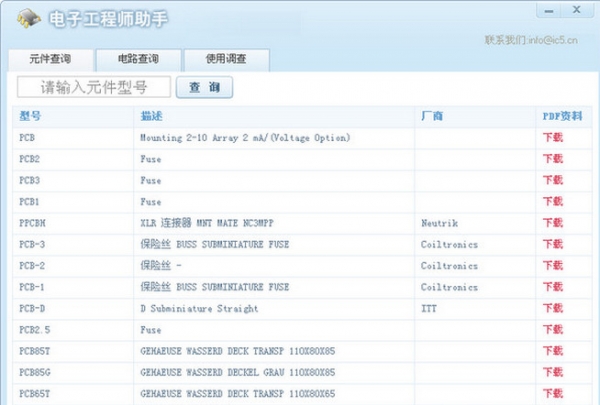Image resolution: width=600 pixels, height=405 pixels.
Task: Select the PCB-3 model cell
Action: (32, 244)
